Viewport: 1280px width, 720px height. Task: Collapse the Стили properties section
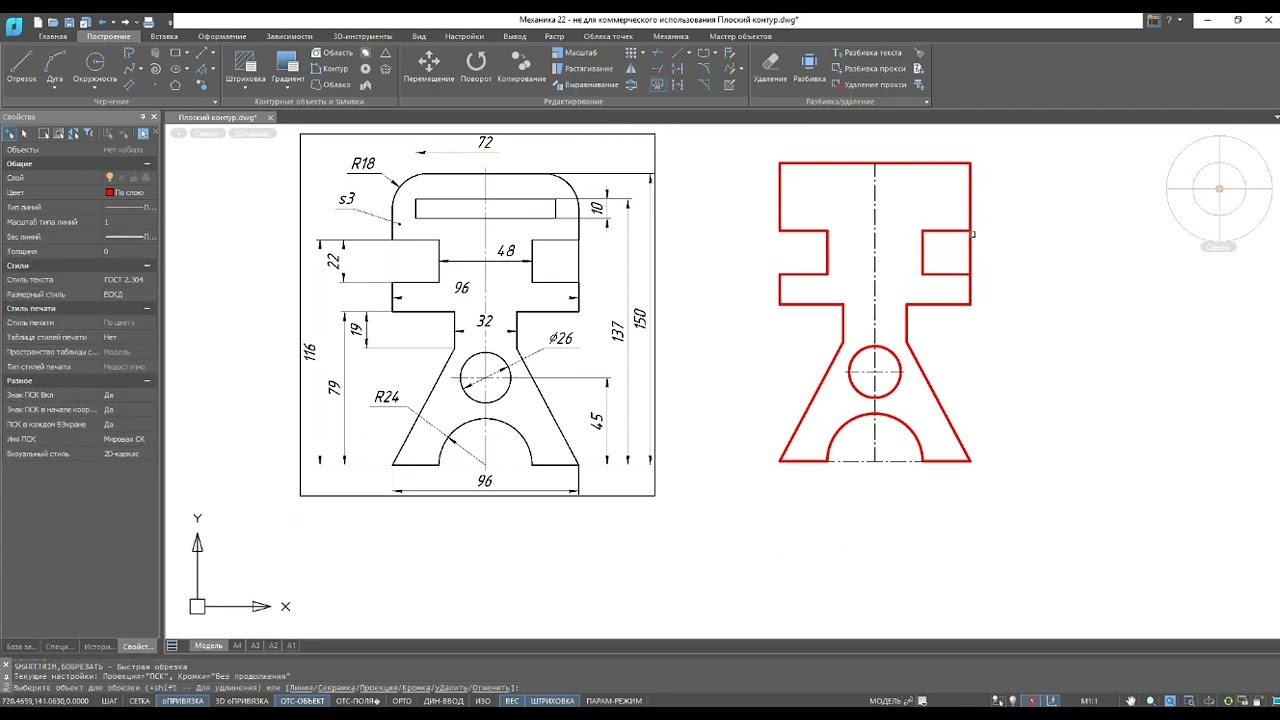click(x=147, y=266)
